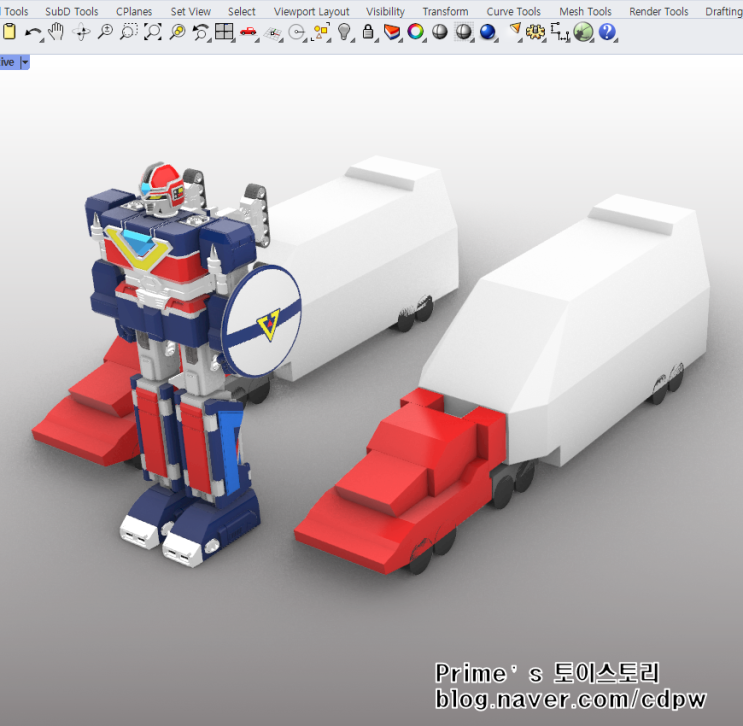Activate the Zoom Dynamic magnifier
The height and width of the screenshot is (726, 743).
[x=105, y=32]
